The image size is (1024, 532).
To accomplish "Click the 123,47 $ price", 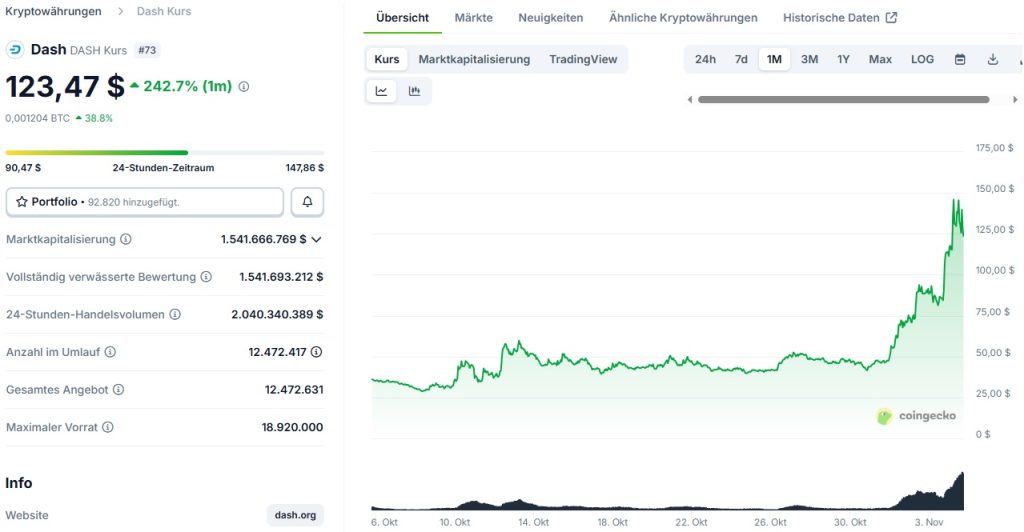I will 65,86.
